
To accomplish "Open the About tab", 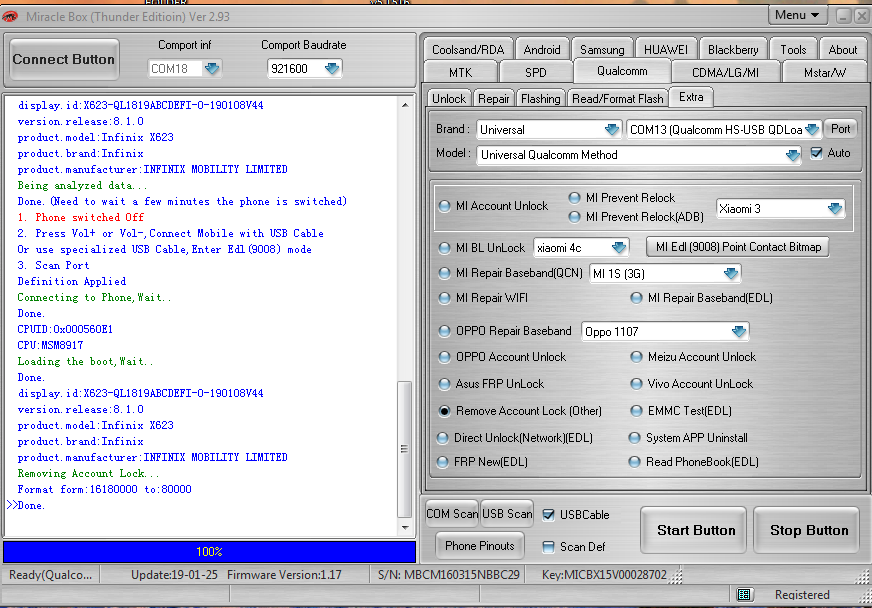I will click(x=843, y=50).
